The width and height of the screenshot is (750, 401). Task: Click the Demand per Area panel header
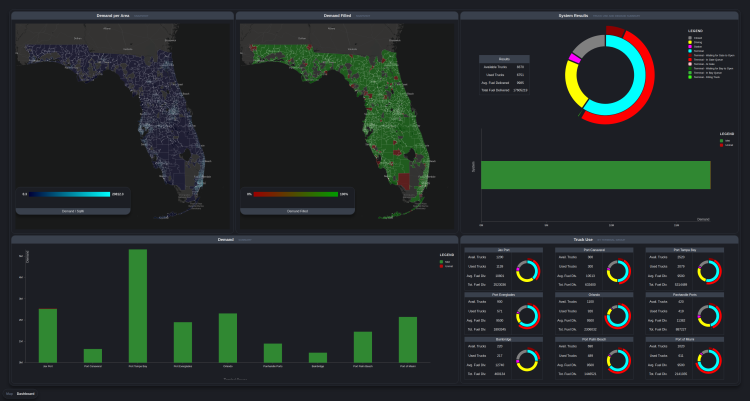(x=122, y=16)
